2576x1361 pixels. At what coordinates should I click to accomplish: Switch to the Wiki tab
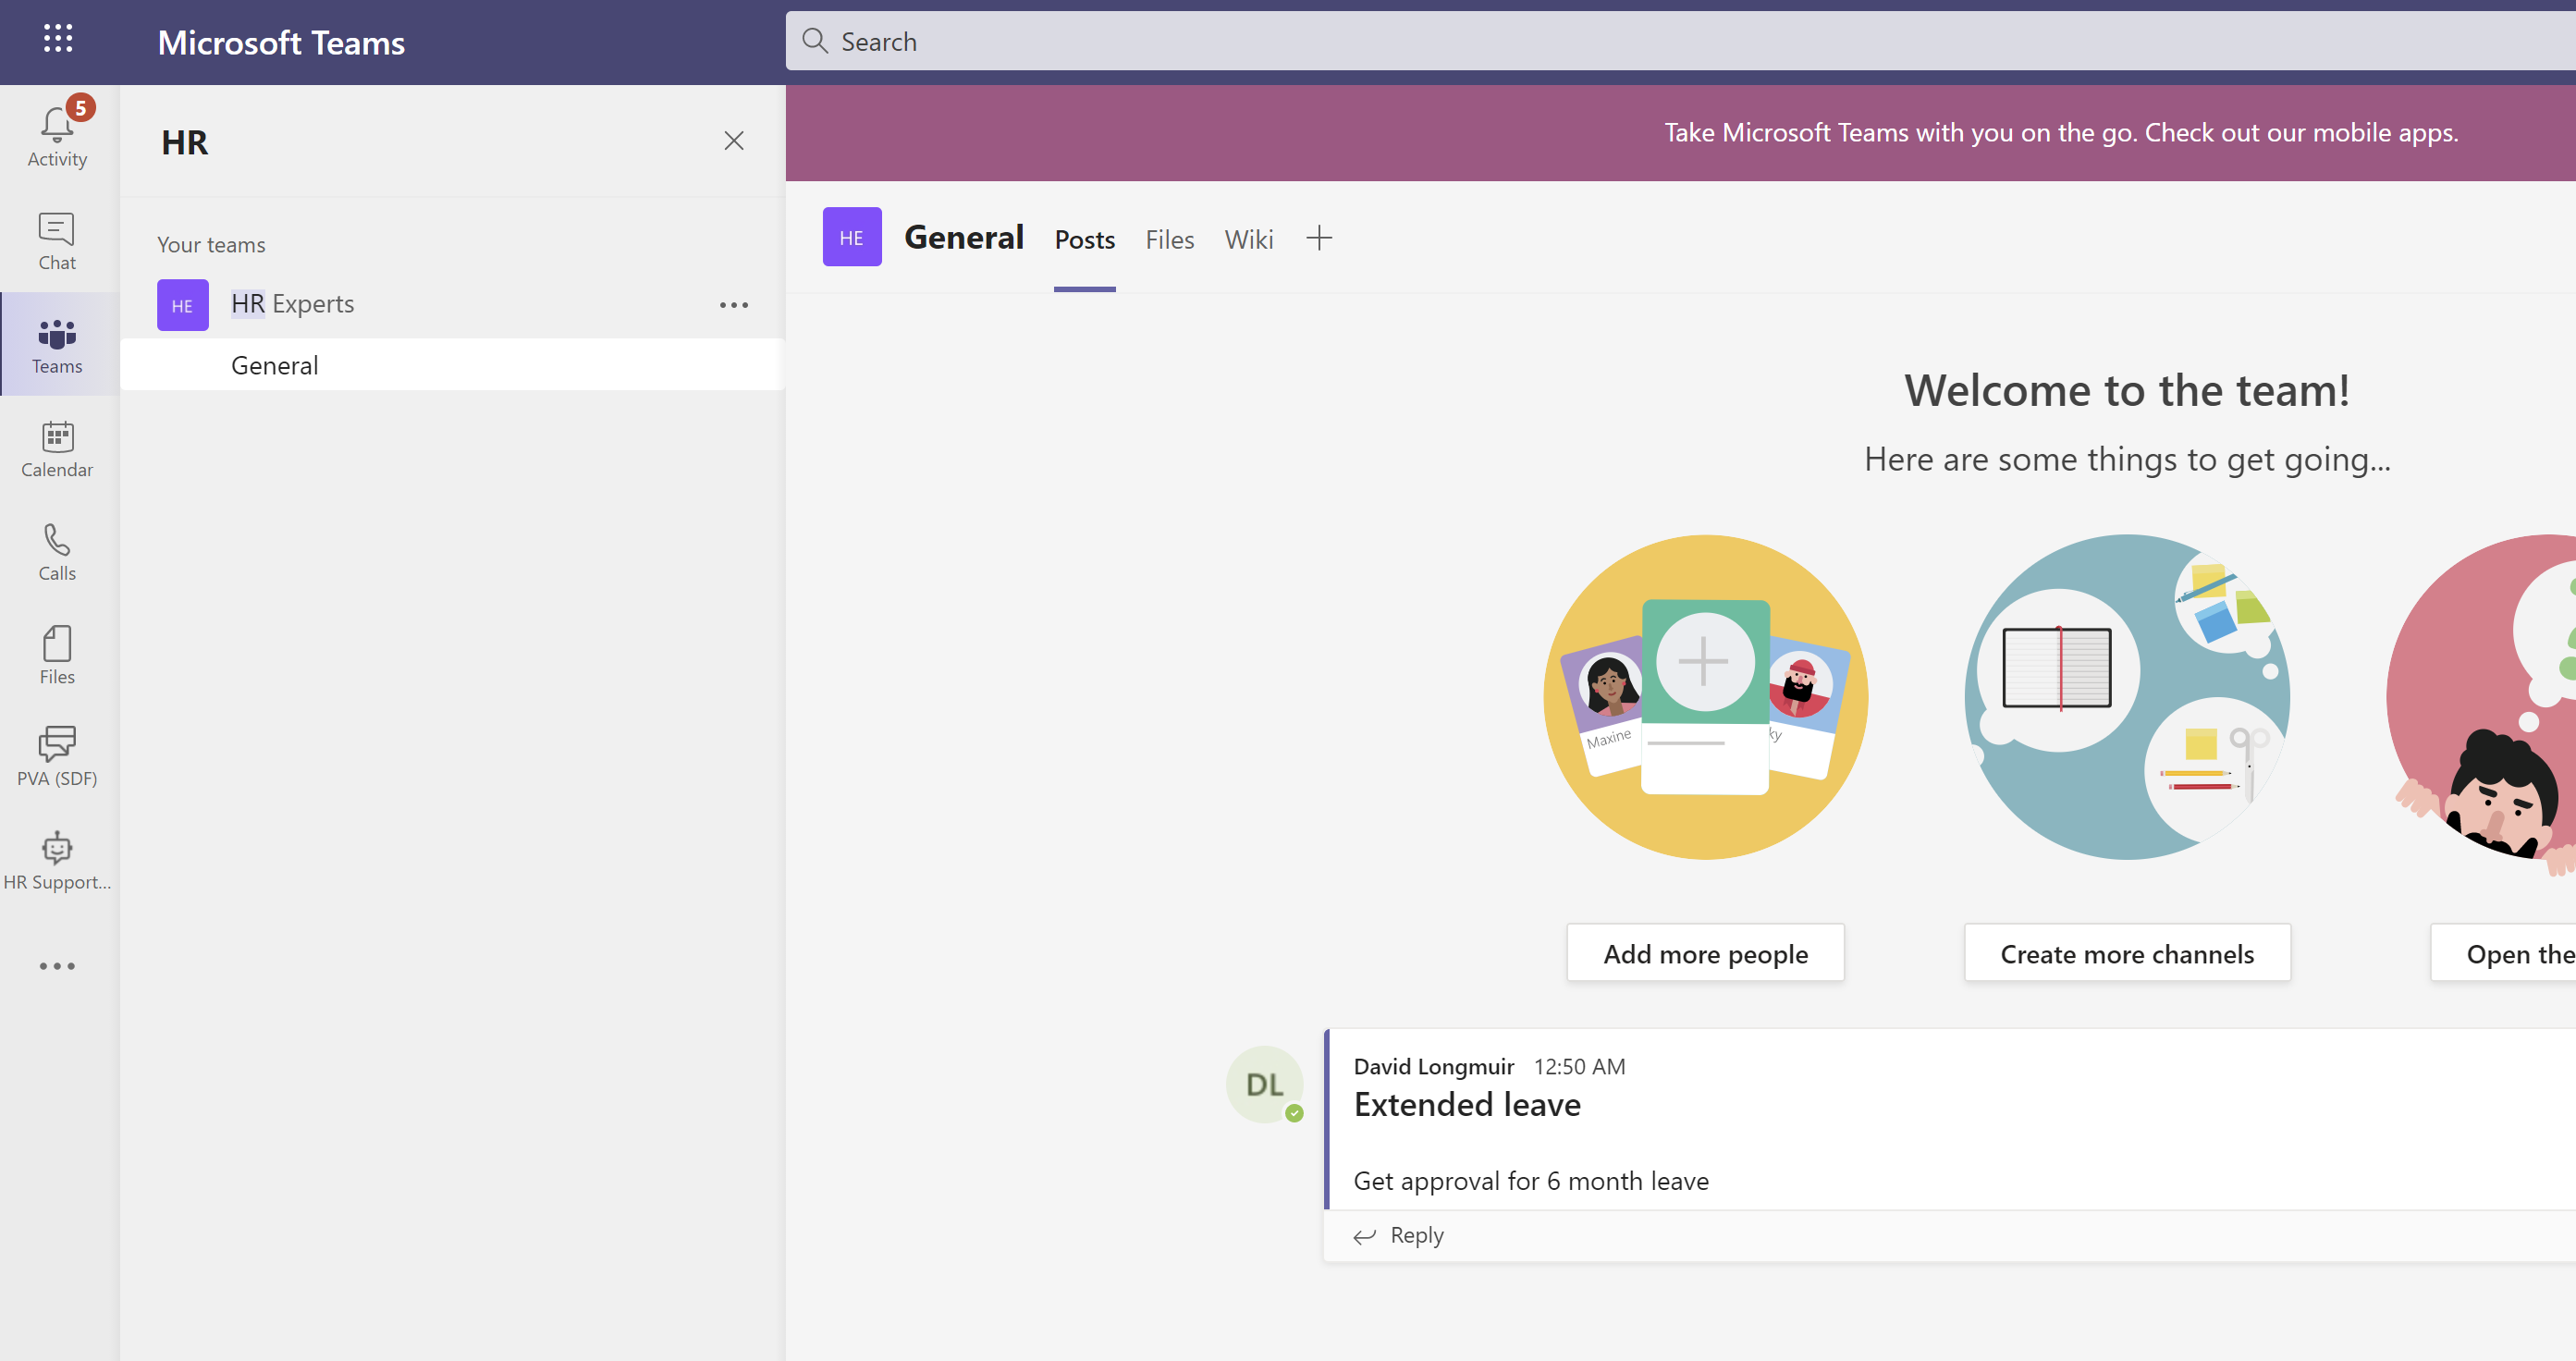[1248, 240]
